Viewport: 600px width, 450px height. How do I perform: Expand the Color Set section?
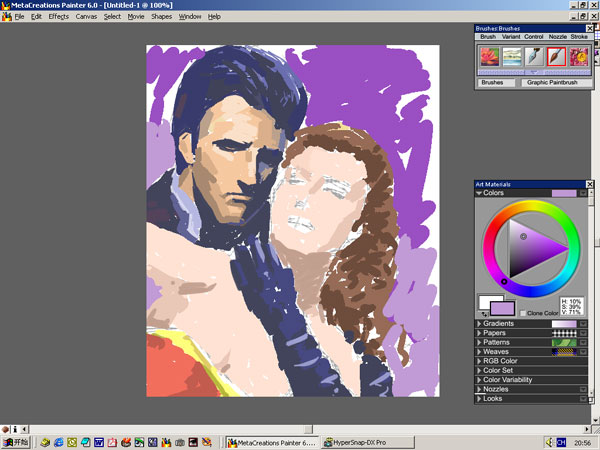(479, 370)
